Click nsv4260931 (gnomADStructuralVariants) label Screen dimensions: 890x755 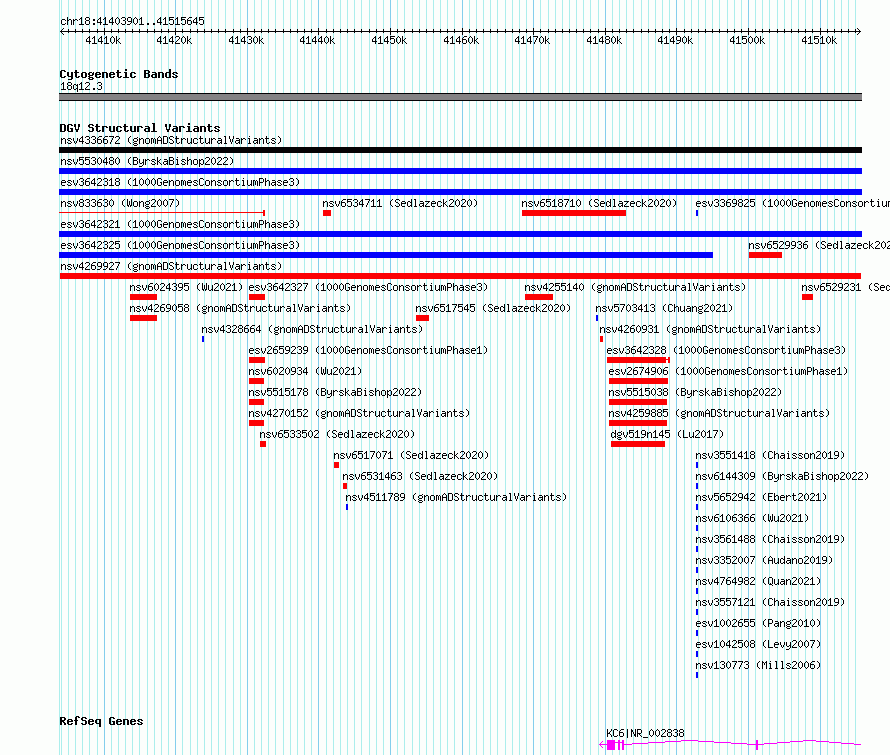(710, 329)
